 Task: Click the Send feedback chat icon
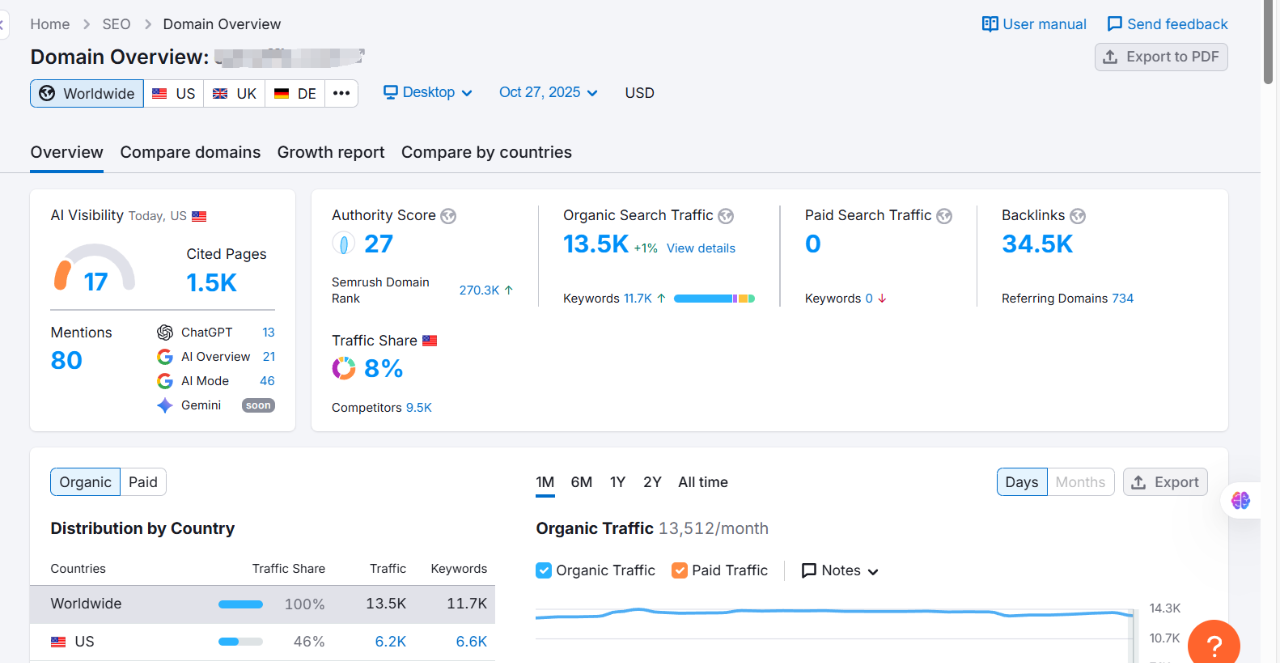1115,24
